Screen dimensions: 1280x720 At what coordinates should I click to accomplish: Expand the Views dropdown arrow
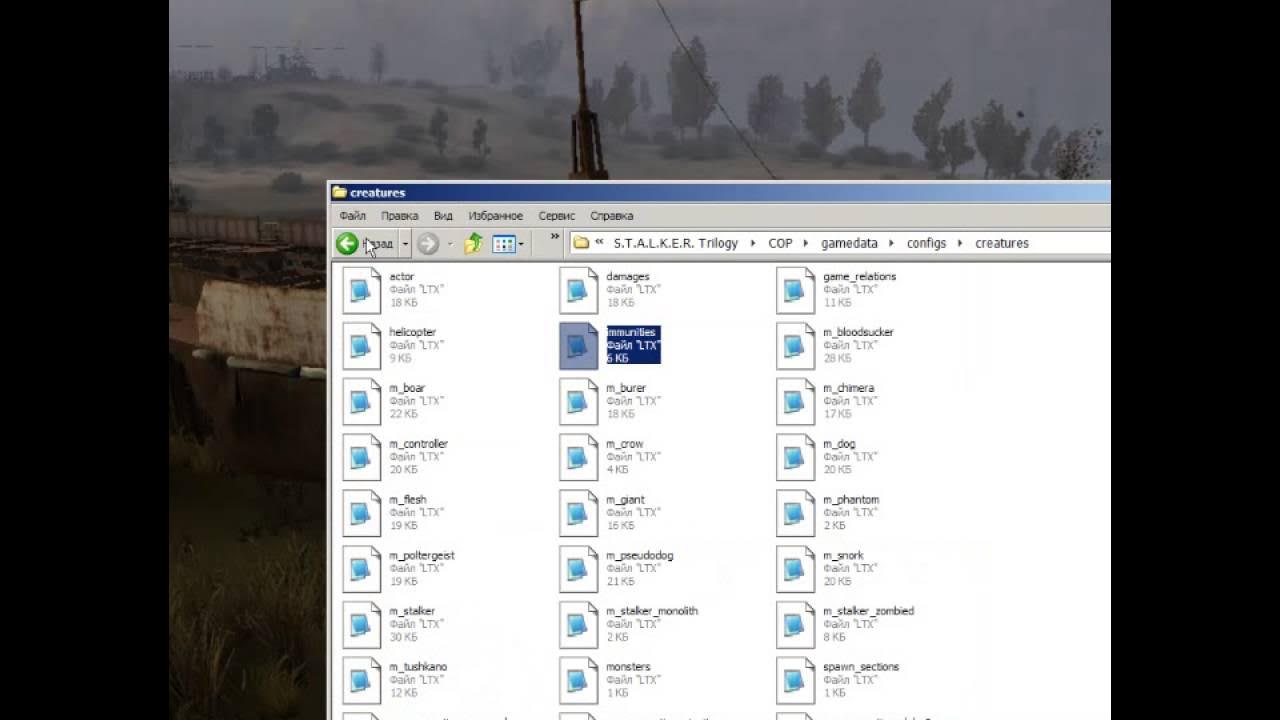point(521,244)
